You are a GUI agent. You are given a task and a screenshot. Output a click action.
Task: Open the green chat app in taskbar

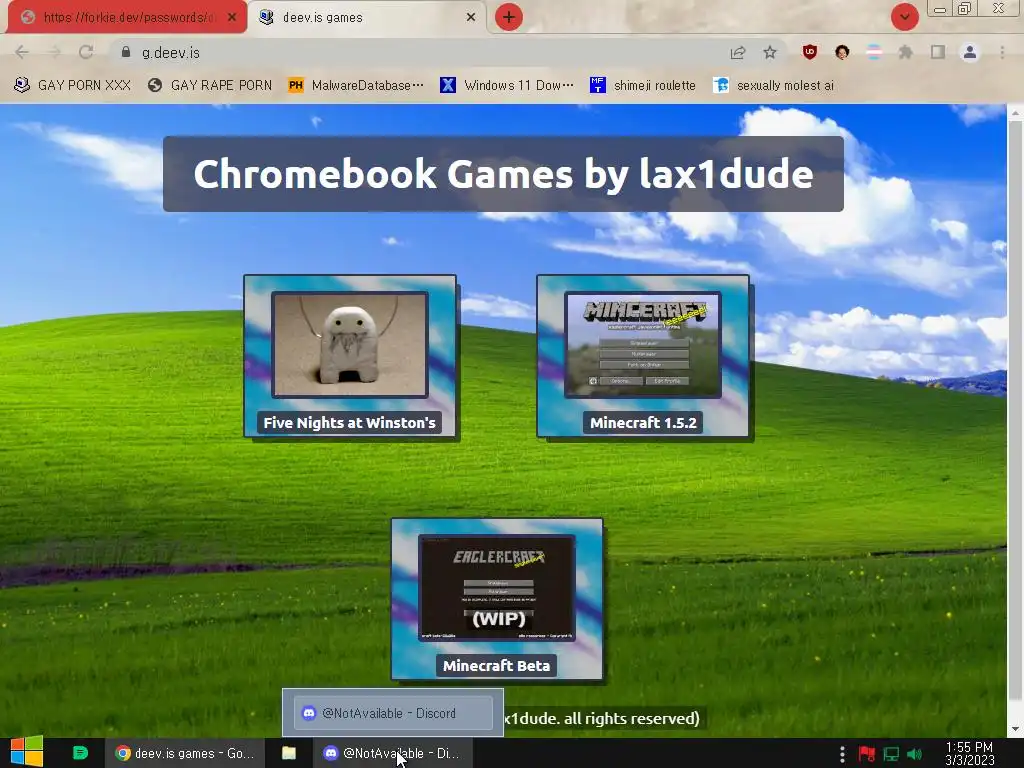(x=80, y=753)
